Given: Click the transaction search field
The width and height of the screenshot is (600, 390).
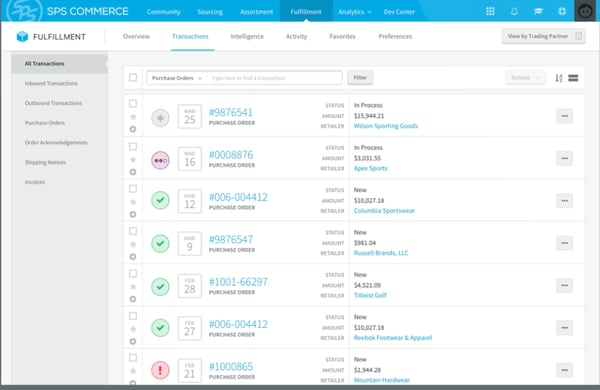Looking at the screenshot, I should tap(274, 78).
